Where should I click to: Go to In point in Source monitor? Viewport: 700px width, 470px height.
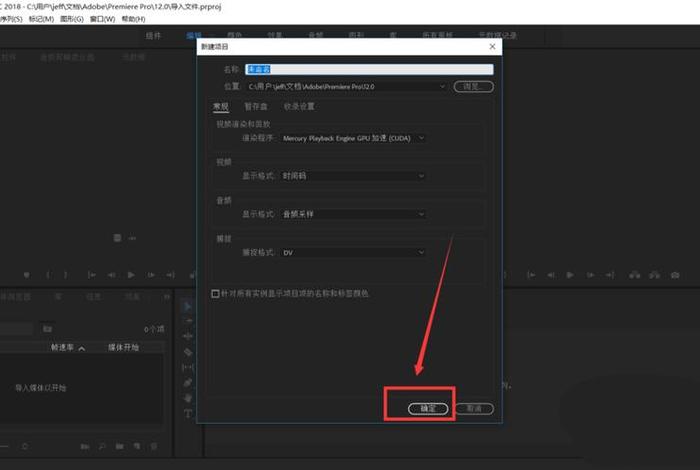pyautogui.click(x=92, y=275)
